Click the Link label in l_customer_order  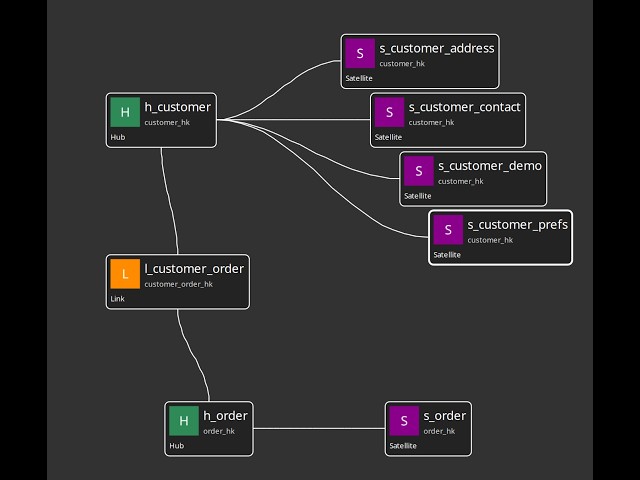click(x=117, y=299)
